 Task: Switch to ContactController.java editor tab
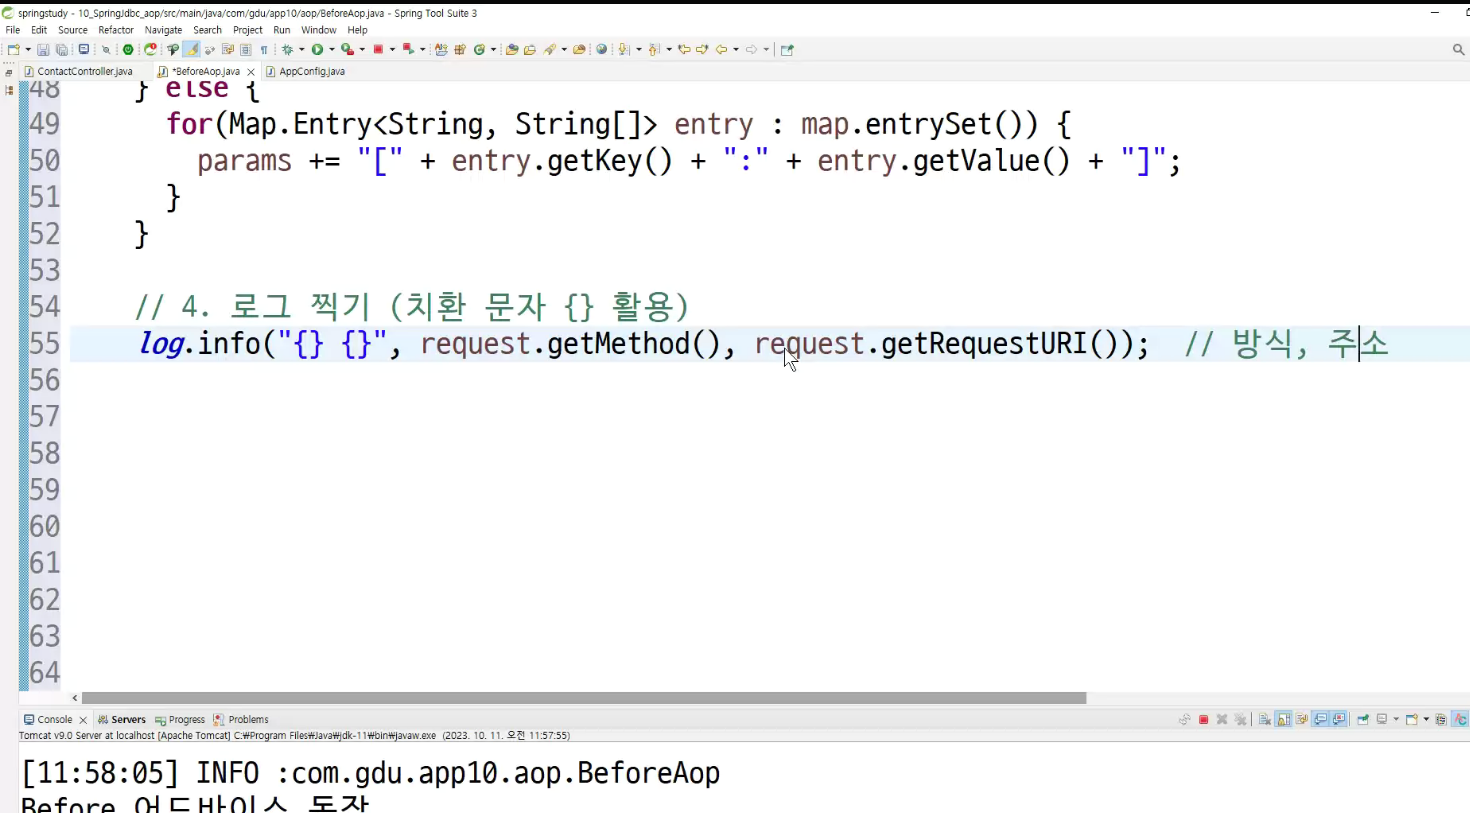(78, 72)
